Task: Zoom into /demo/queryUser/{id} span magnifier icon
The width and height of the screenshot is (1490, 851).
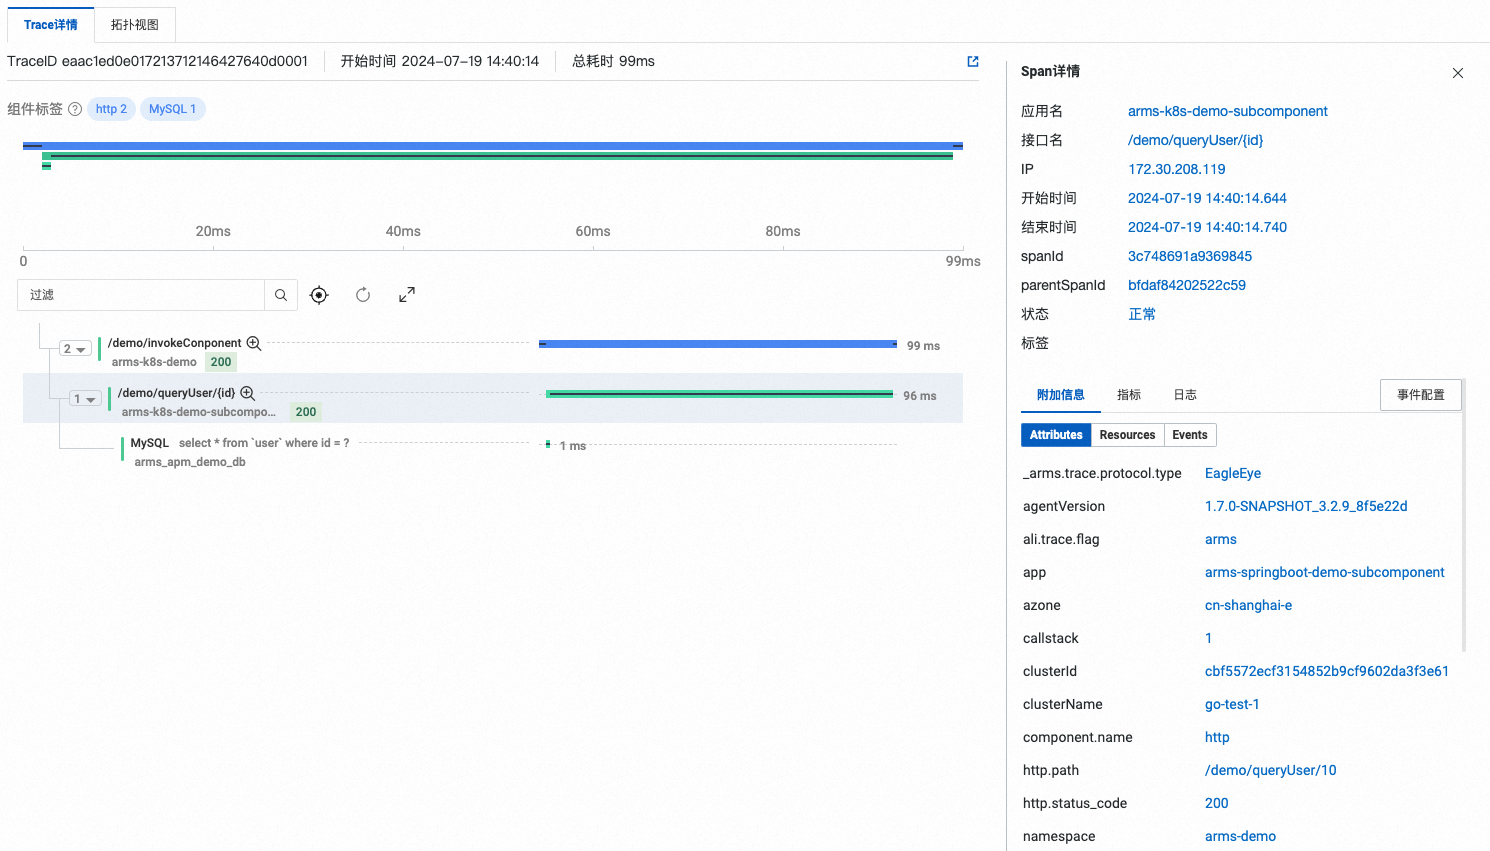Action: [x=248, y=393]
